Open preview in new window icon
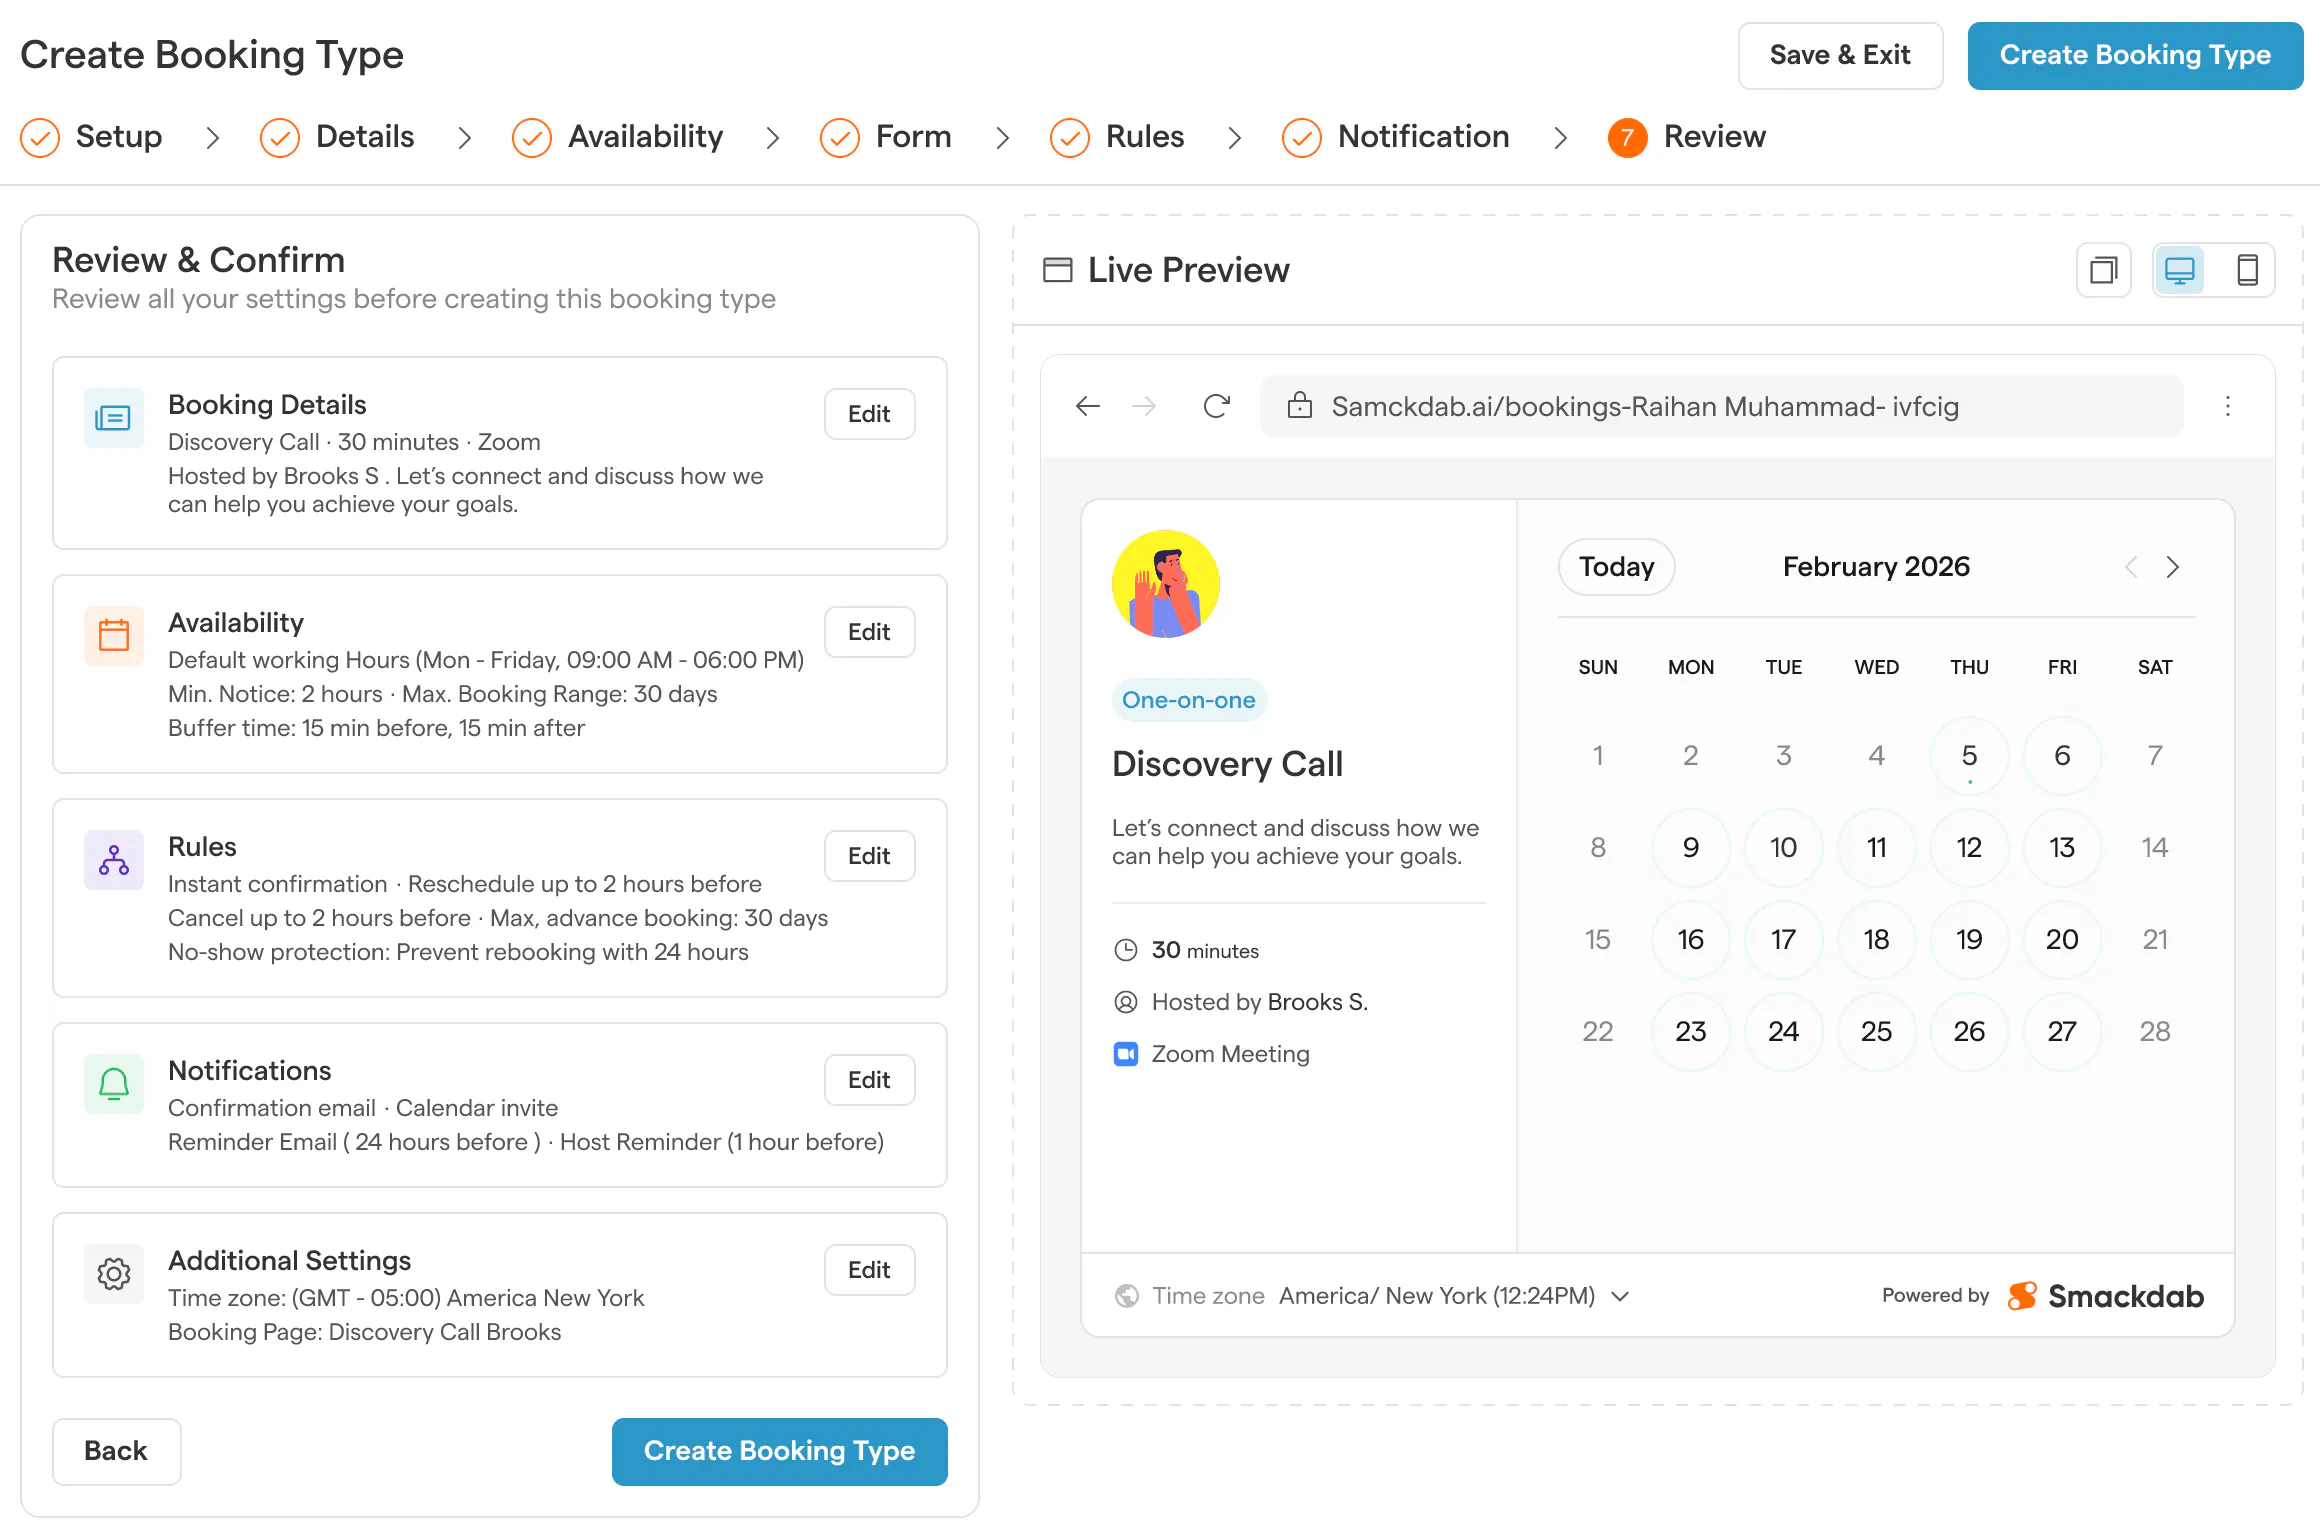 2104,270
